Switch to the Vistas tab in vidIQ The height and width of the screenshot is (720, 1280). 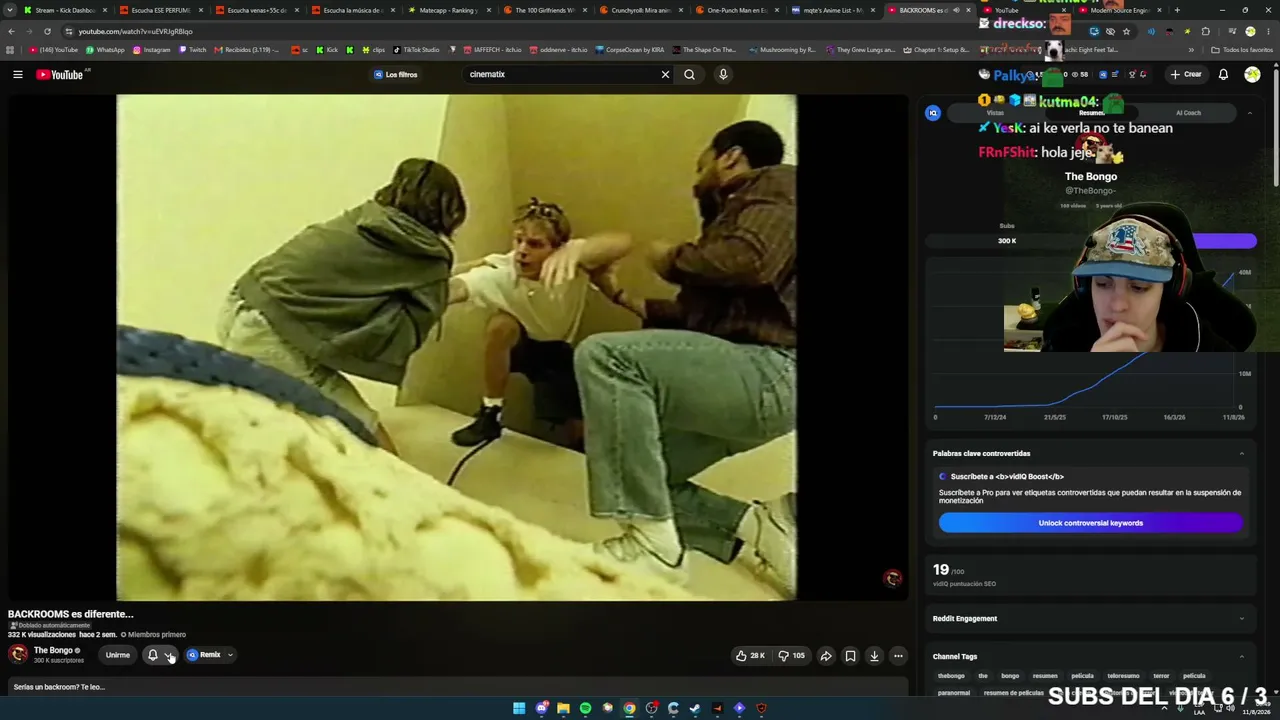(x=995, y=113)
